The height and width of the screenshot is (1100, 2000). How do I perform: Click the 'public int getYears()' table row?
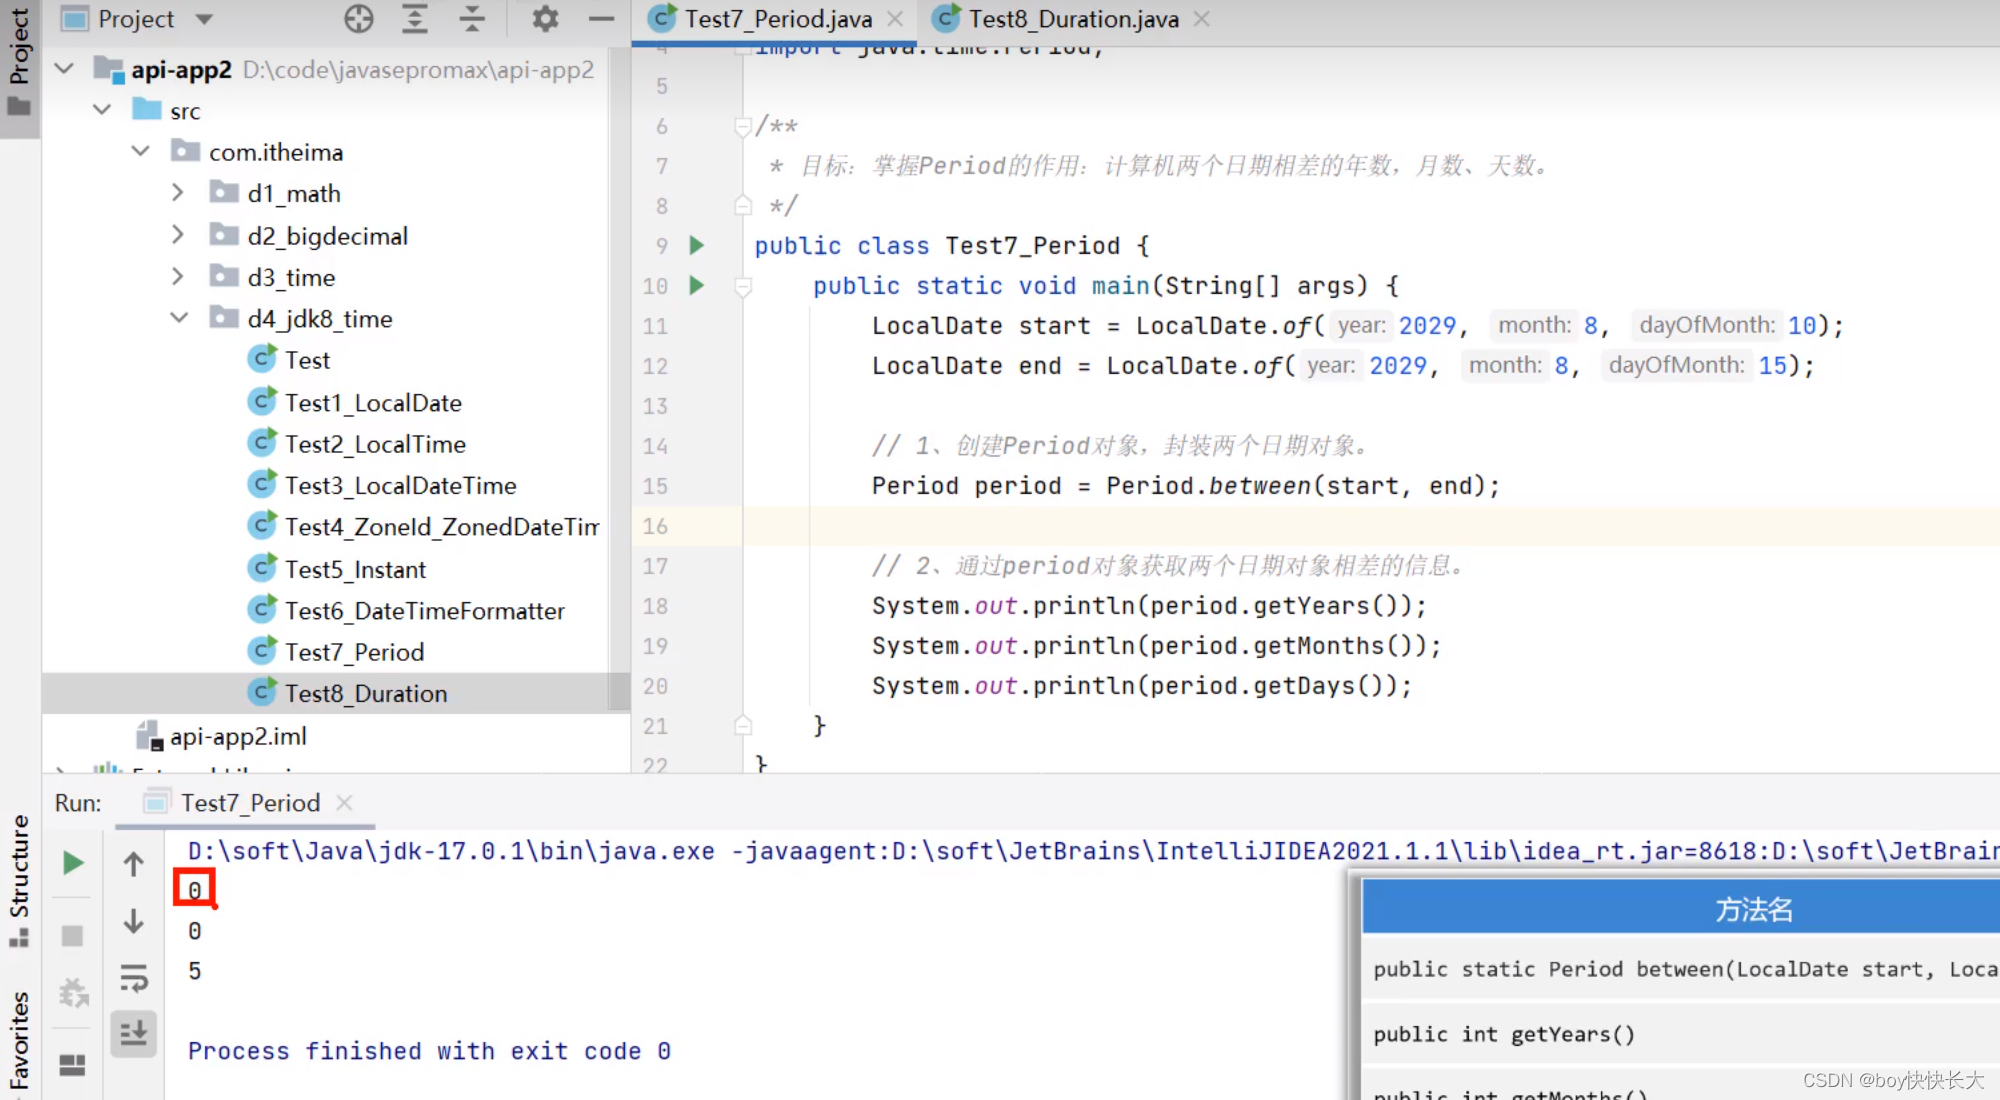(1680, 1034)
